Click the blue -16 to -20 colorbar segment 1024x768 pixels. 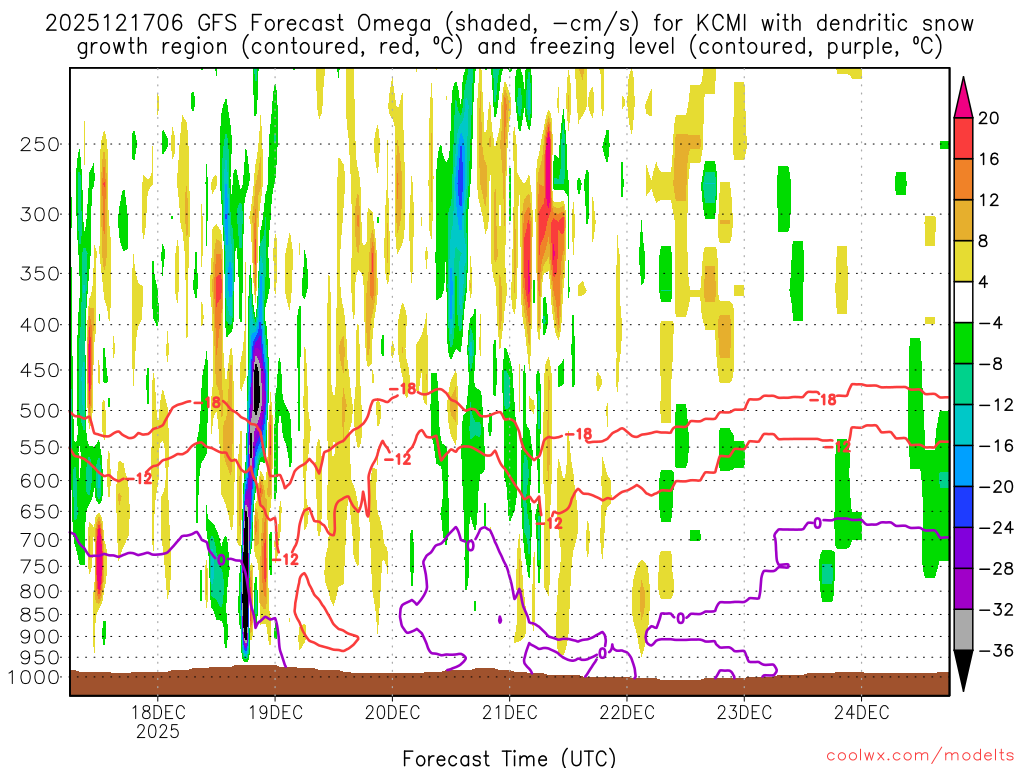click(x=963, y=466)
